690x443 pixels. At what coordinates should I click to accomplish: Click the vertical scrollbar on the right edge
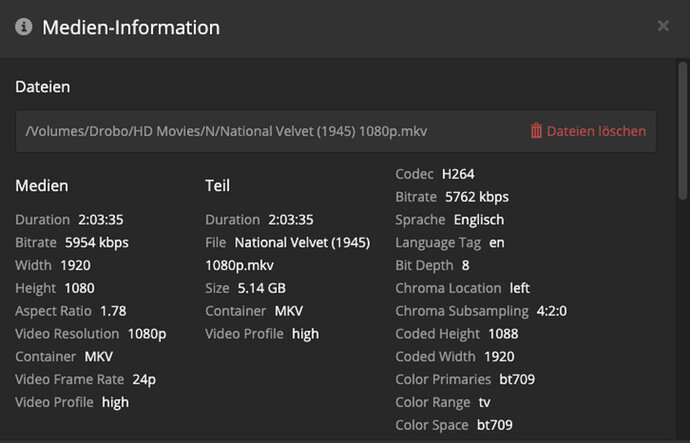pyautogui.click(x=683, y=120)
